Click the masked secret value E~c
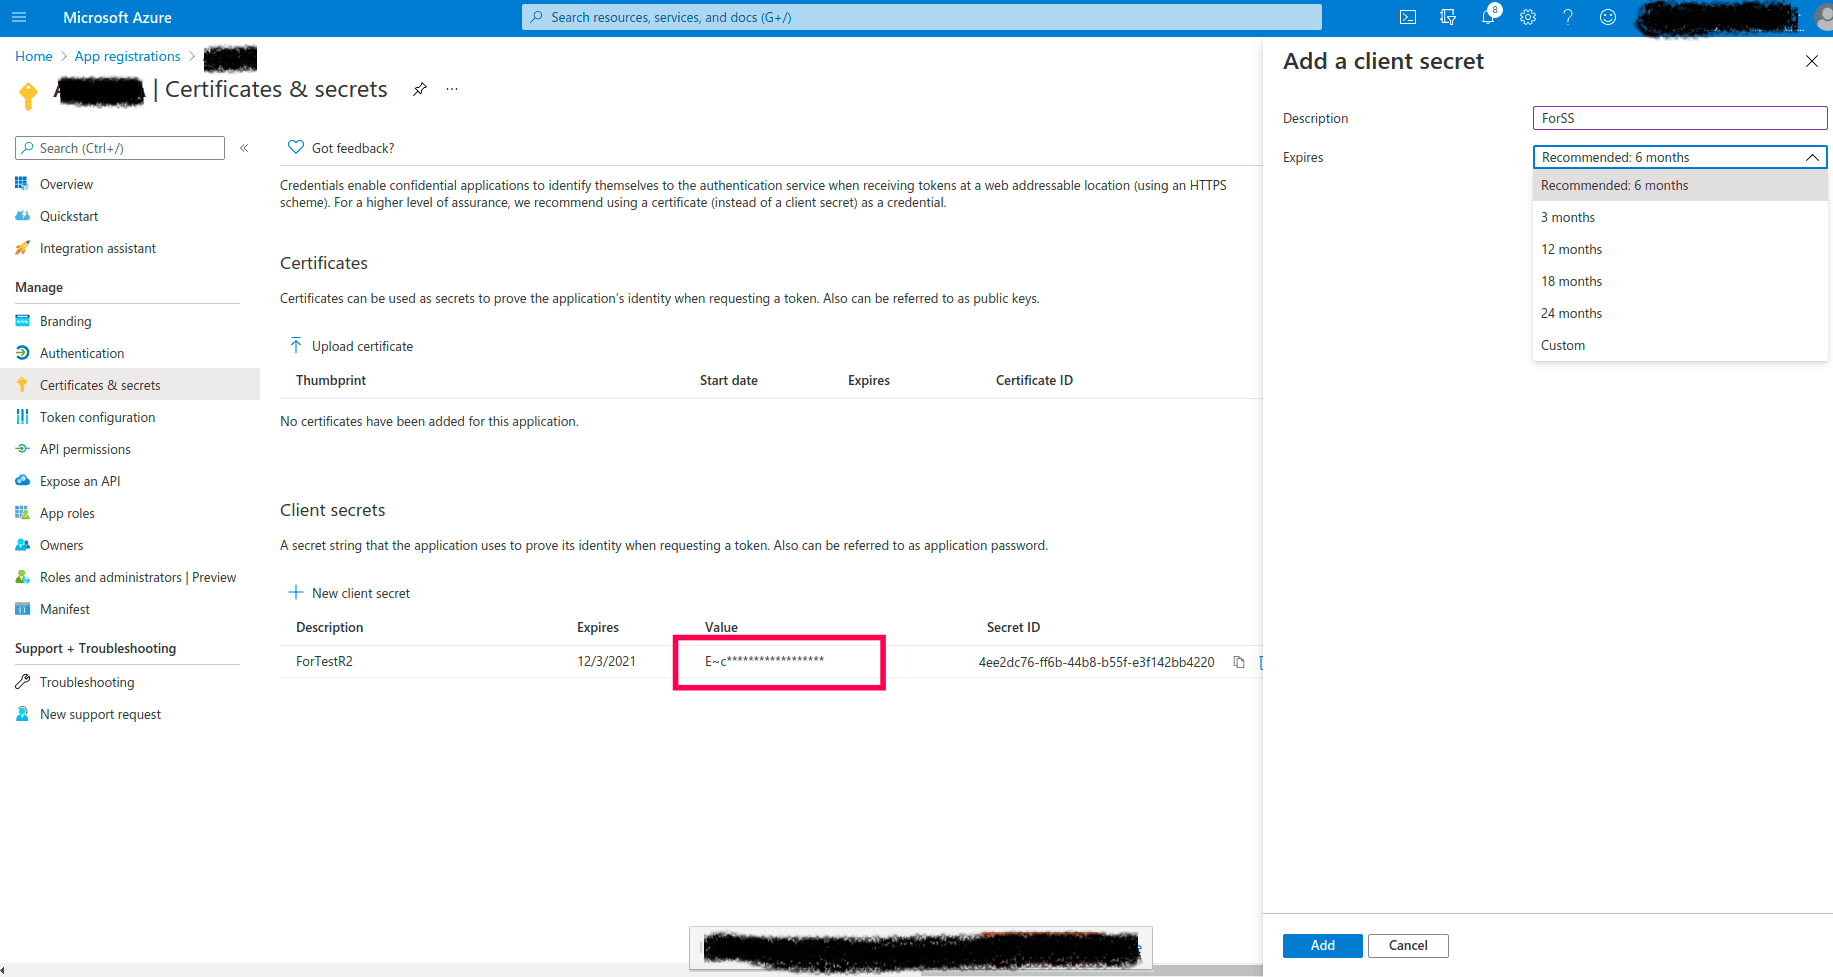This screenshot has width=1833, height=977. (765, 660)
